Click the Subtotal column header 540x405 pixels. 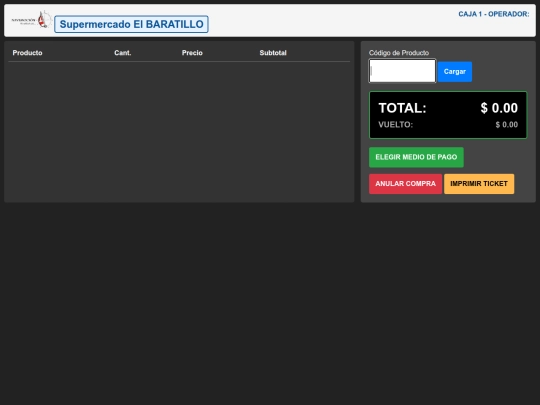(x=273, y=53)
